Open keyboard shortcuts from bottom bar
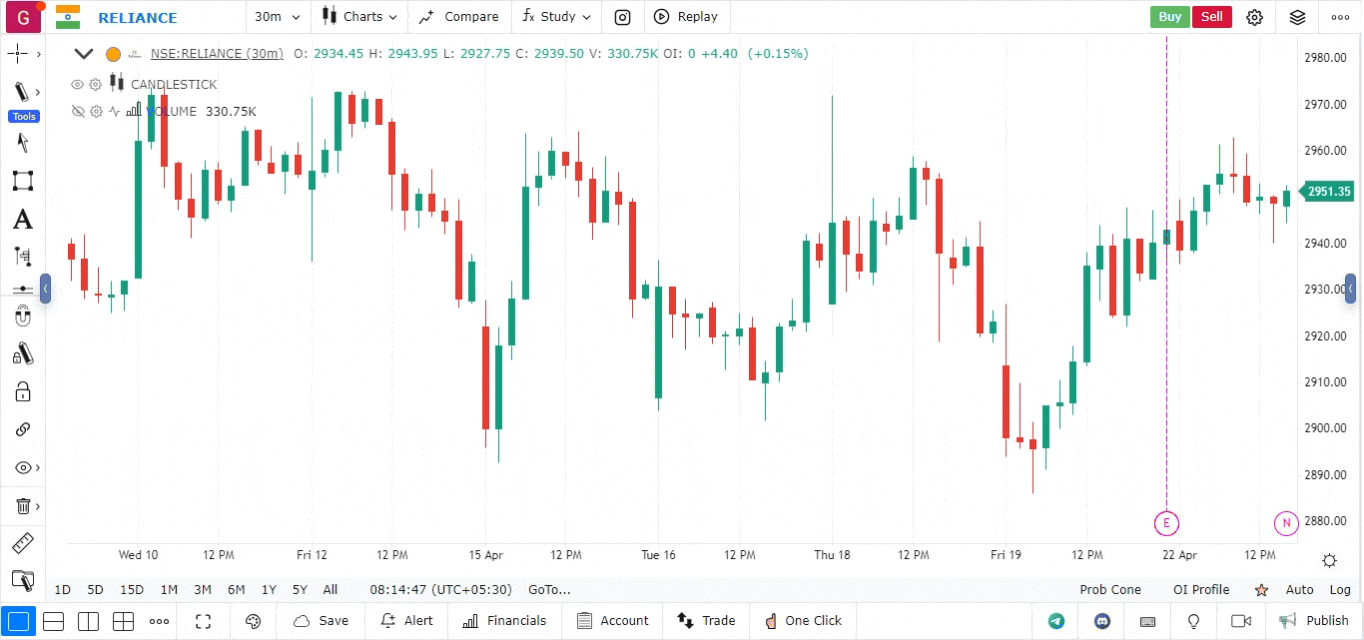 point(1147,621)
